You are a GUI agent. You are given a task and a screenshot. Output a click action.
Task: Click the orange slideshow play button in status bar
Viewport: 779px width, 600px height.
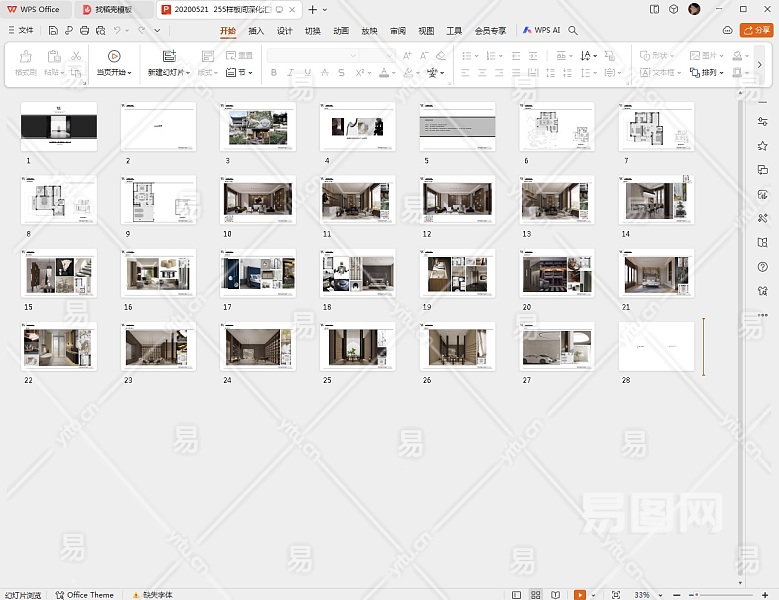tap(580, 594)
